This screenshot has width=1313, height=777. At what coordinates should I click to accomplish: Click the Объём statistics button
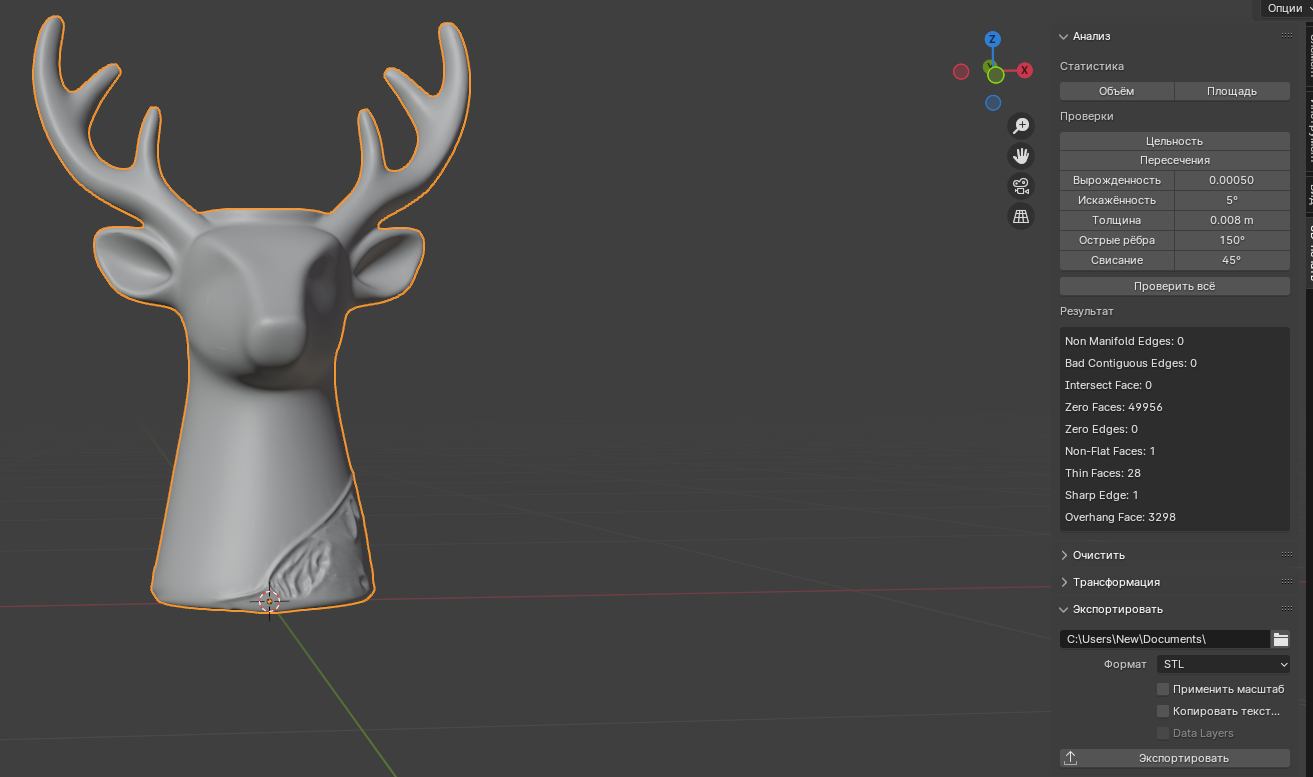coord(1116,91)
